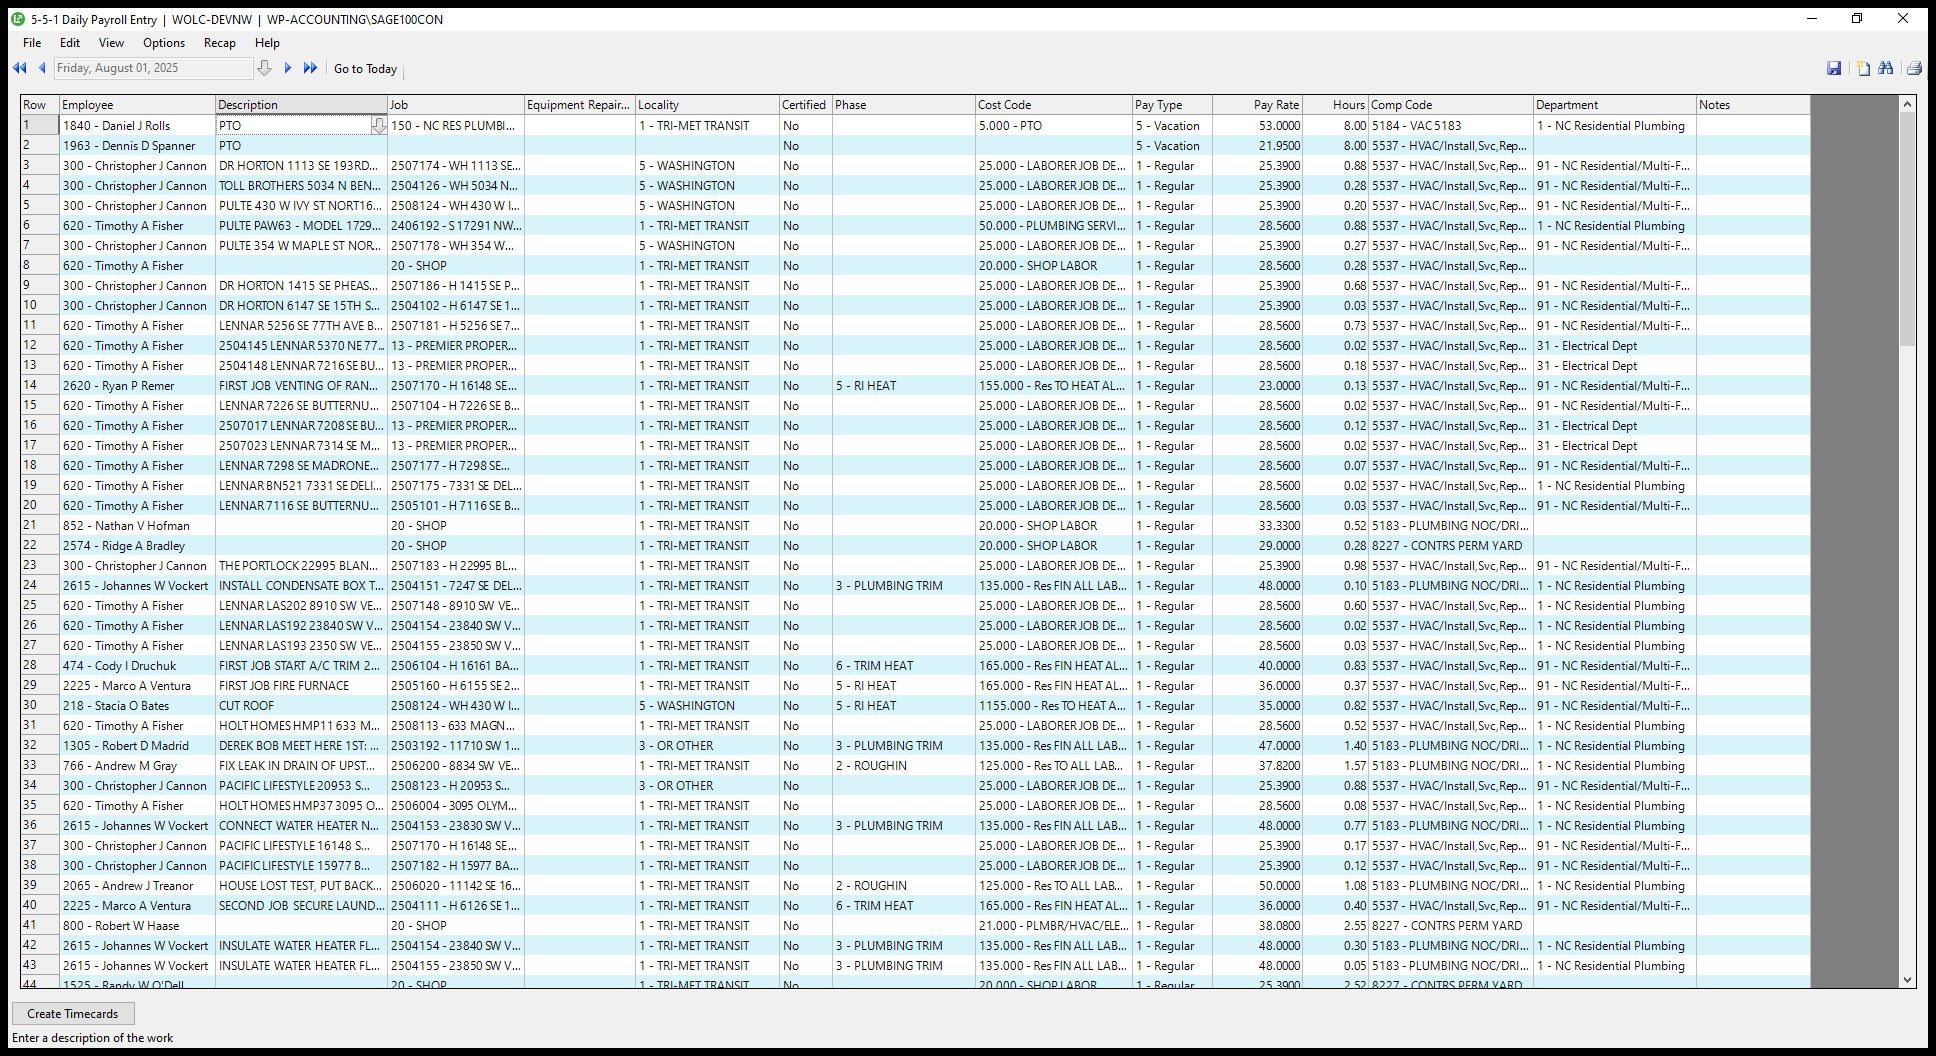The height and width of the screenshot is (1056, 1936).
Task: Click the Print icon
Action: pyautogui.click(x=1914, y=68)
